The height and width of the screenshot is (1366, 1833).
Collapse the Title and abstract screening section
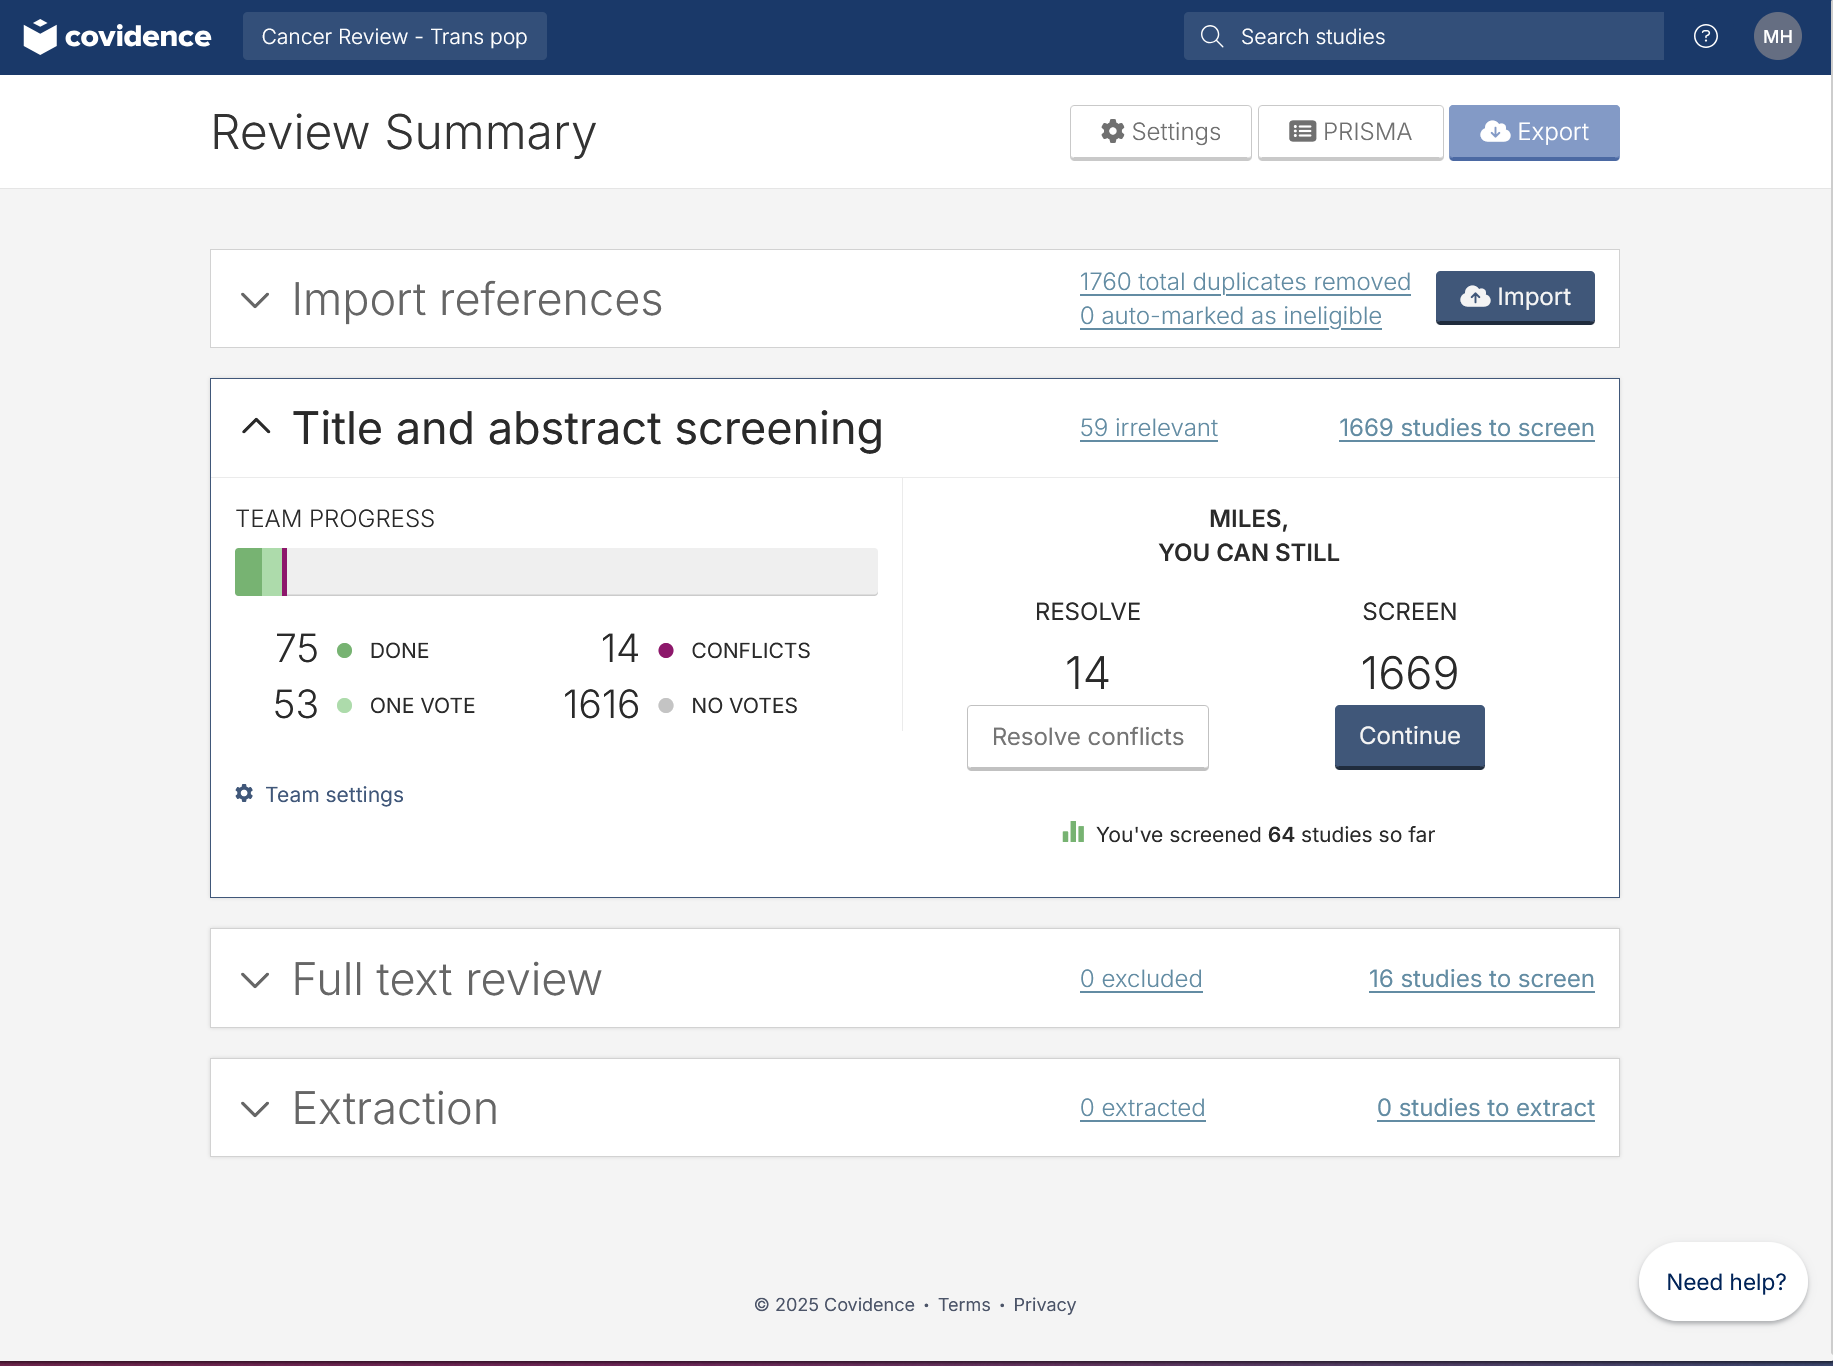pos(256,428)
